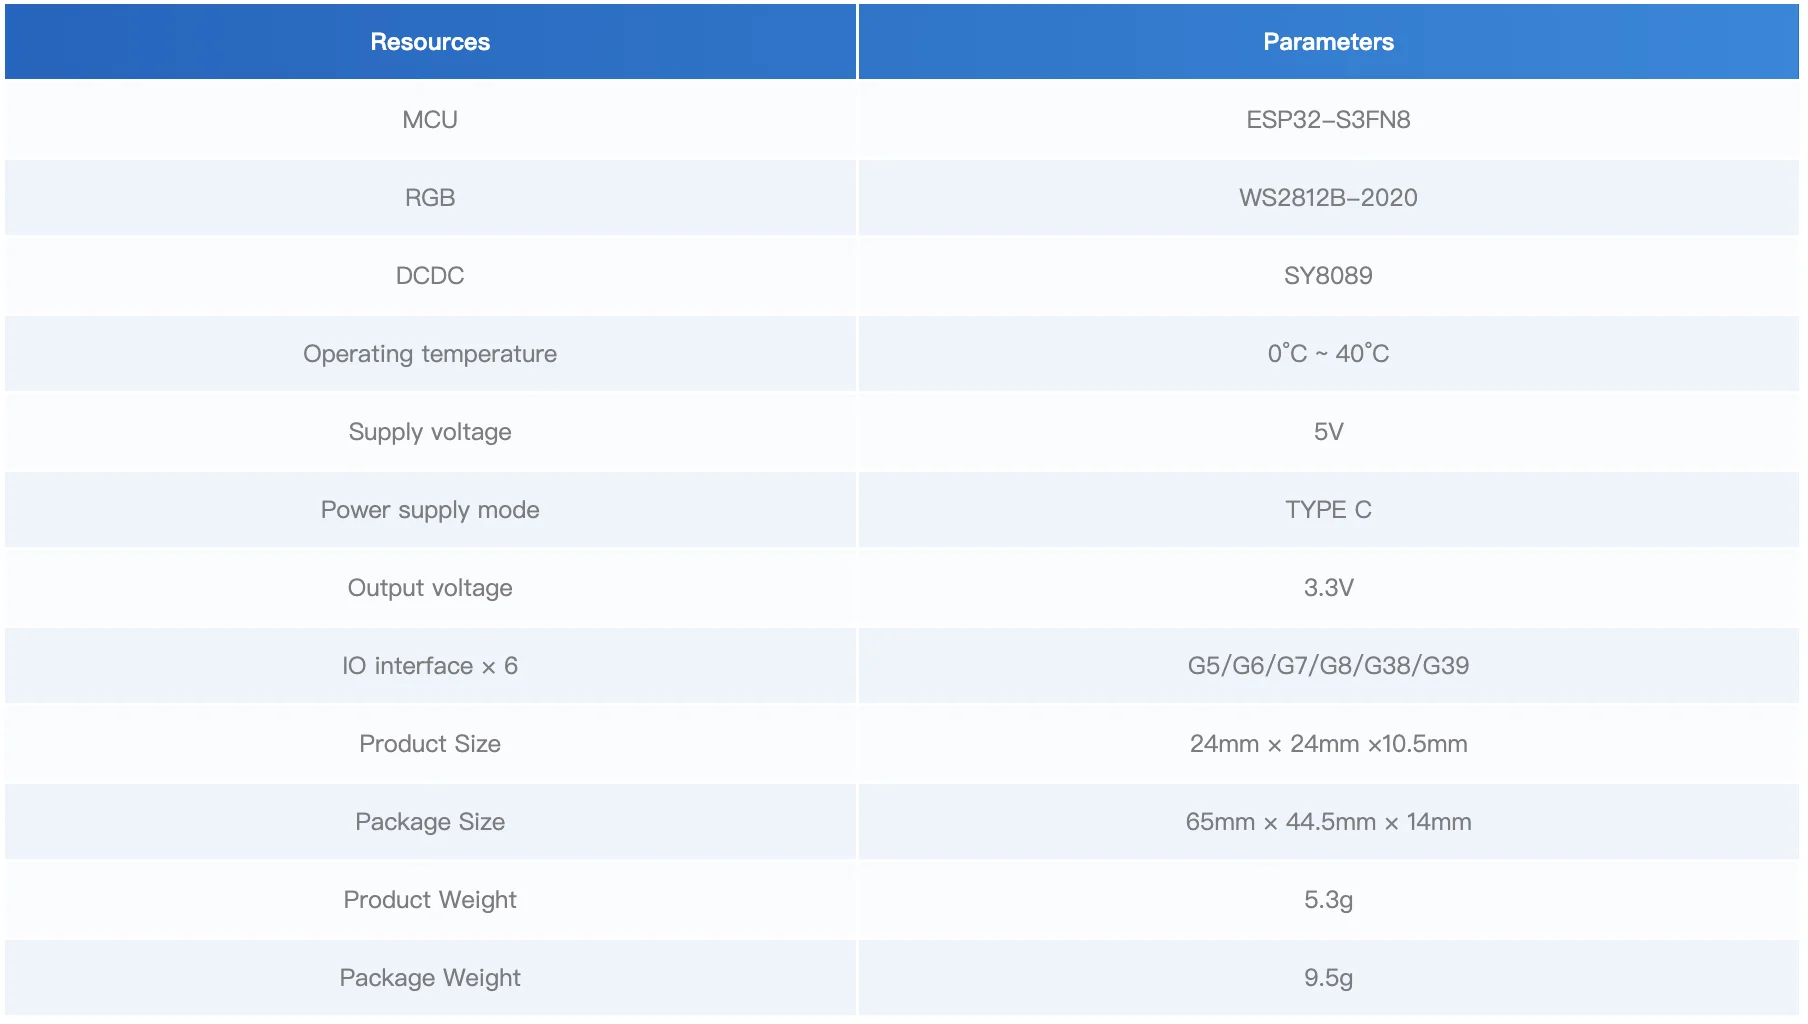This screenshot has height=1024, width=1808.
Task: Select the ESP32-S3FN8 value cell
Action: pyautogui.click(x=1328, y=120)
